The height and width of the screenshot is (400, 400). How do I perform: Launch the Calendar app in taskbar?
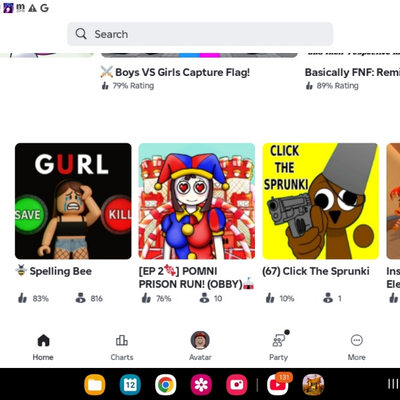click(x=130, y=385)
